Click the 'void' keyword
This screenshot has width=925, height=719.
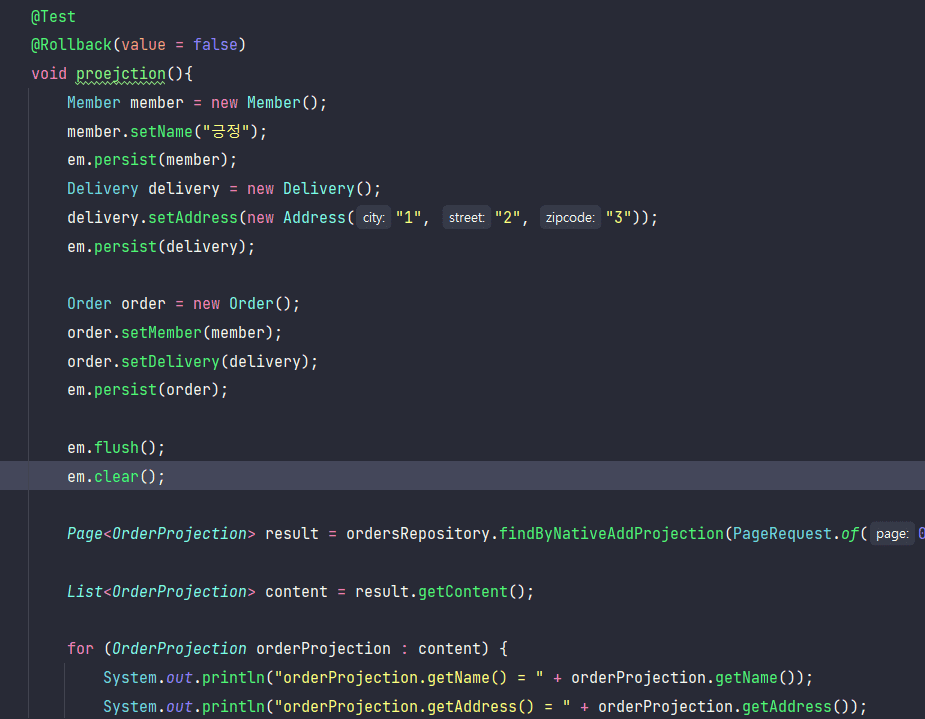(49, 74)
